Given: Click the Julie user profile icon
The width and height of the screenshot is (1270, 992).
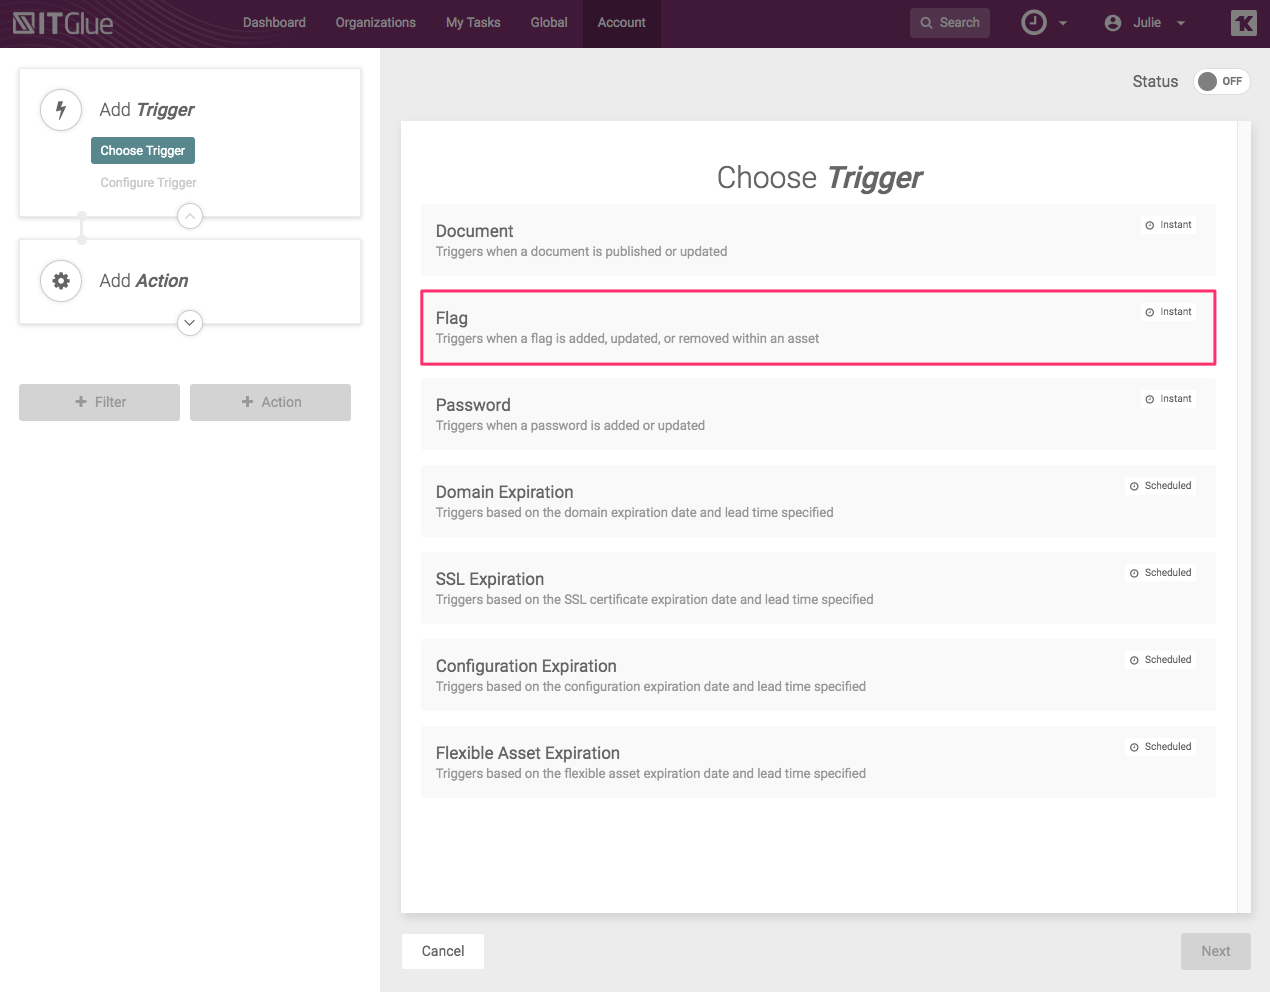Looking at the screenshot, I should pos(1113,23).
